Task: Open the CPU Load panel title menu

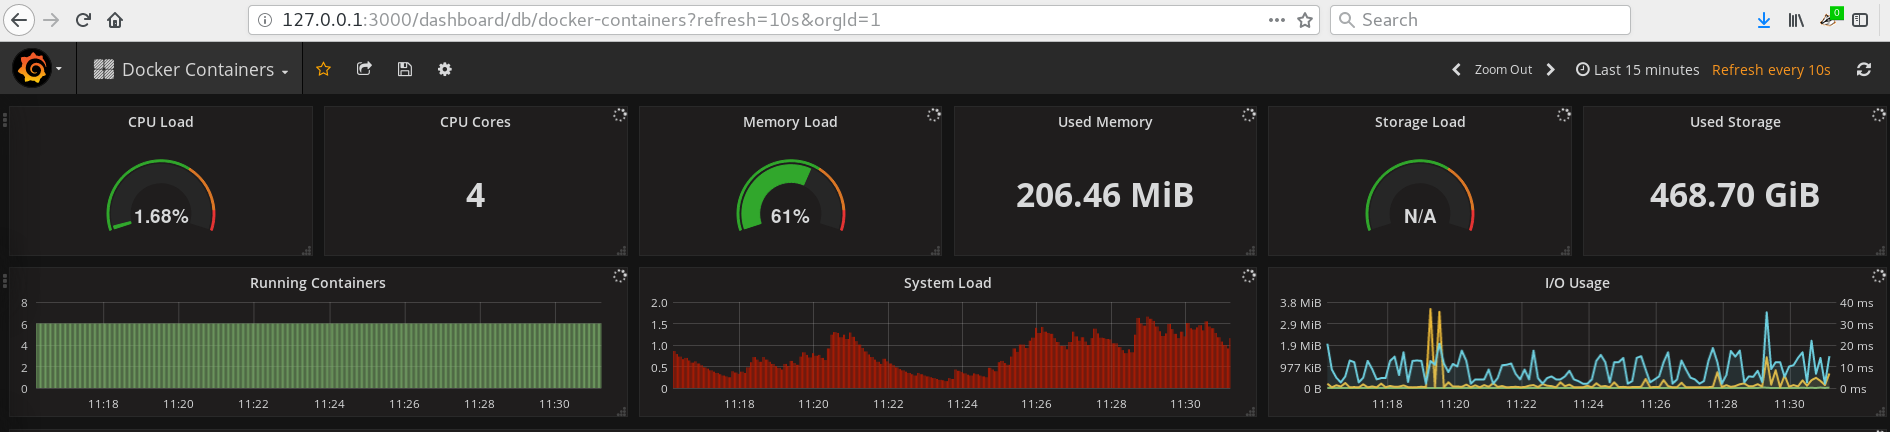Action: coord(161,122)
